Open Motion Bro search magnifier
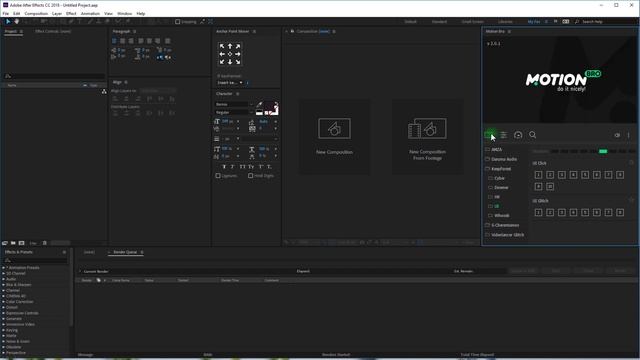 [533, 135]
